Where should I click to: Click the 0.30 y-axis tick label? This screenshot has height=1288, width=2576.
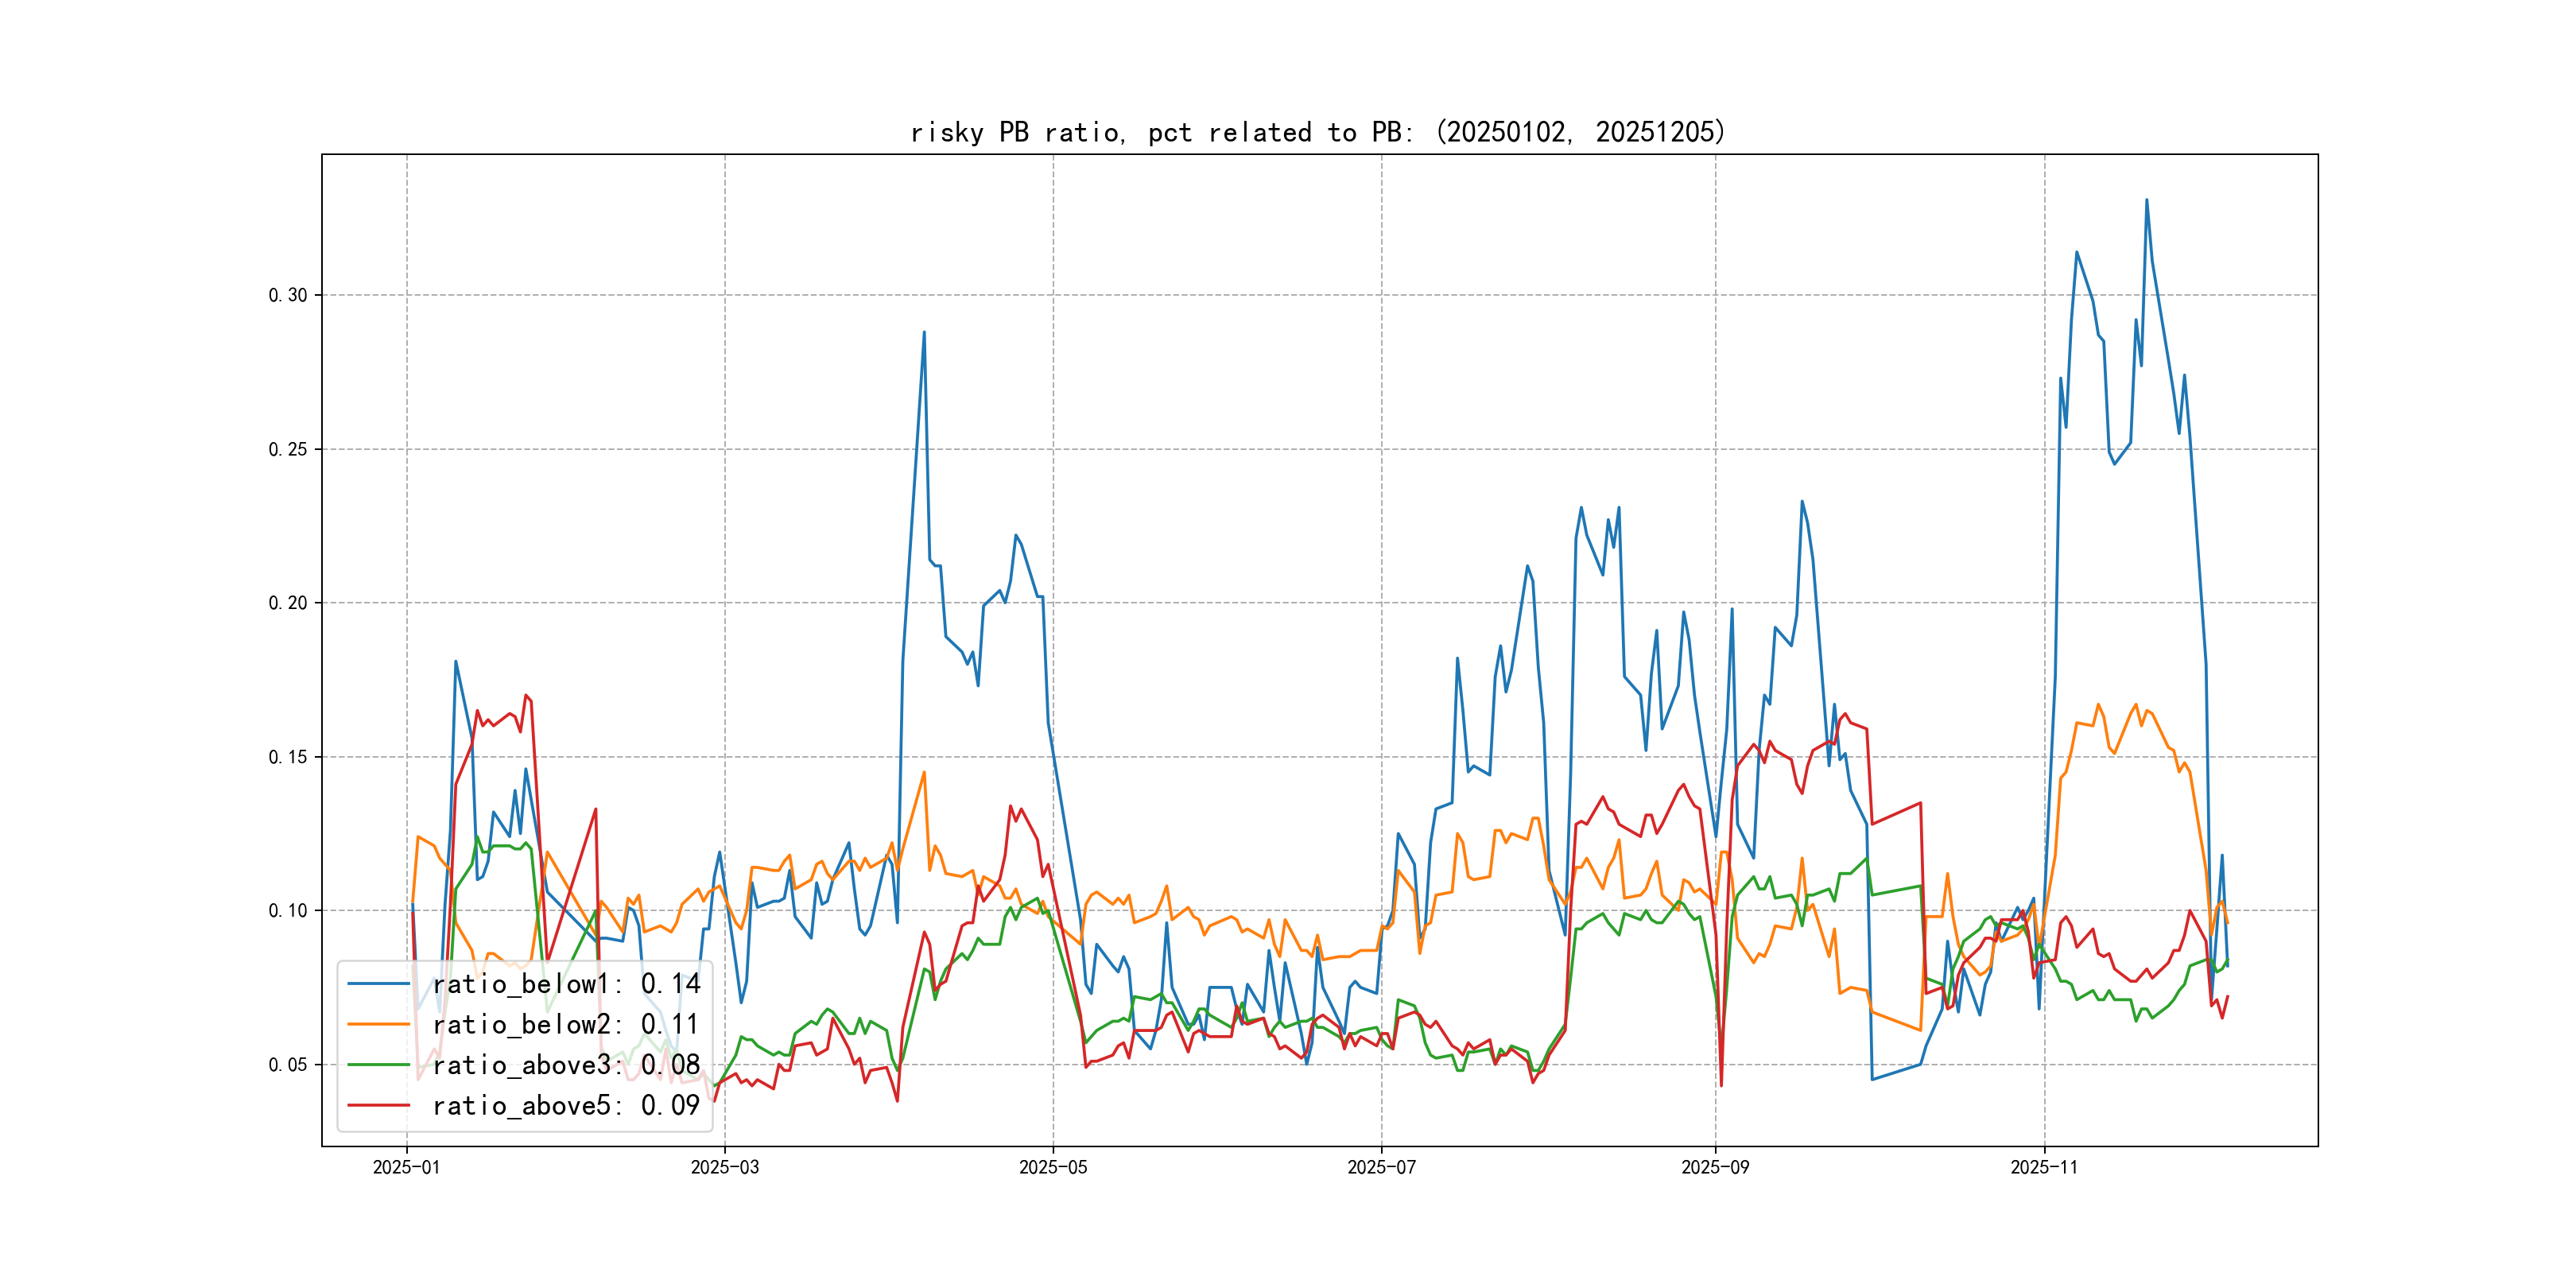[288, 295]
